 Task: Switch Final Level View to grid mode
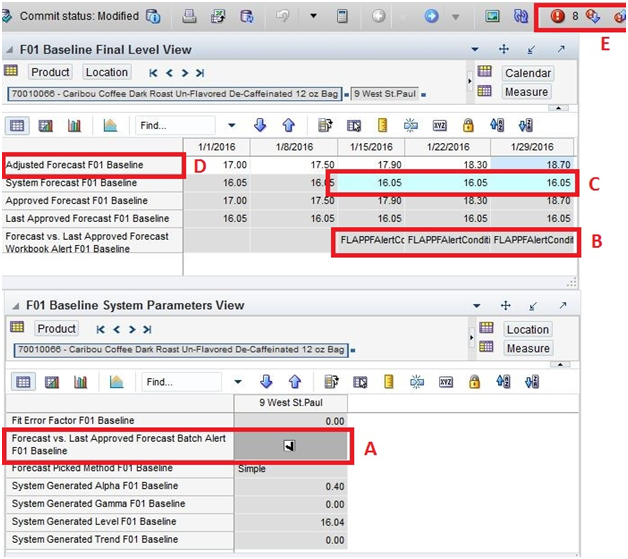pyautogui.click(x=17, y=126)
